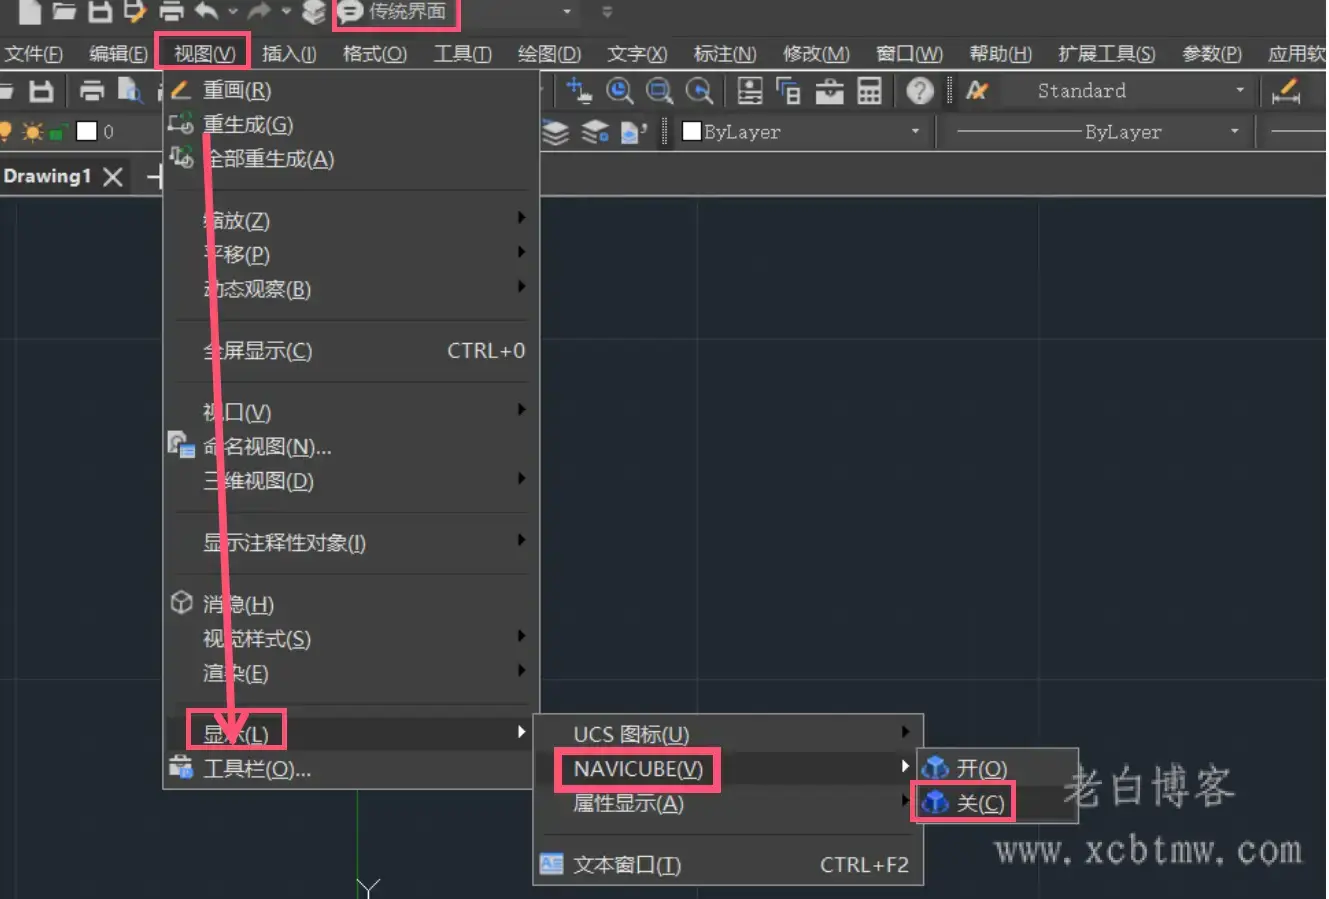The width and height of the screenshot is (1329, 899).
Task: Click the Regen icon beside 重生成
Action: pos(183,124)
